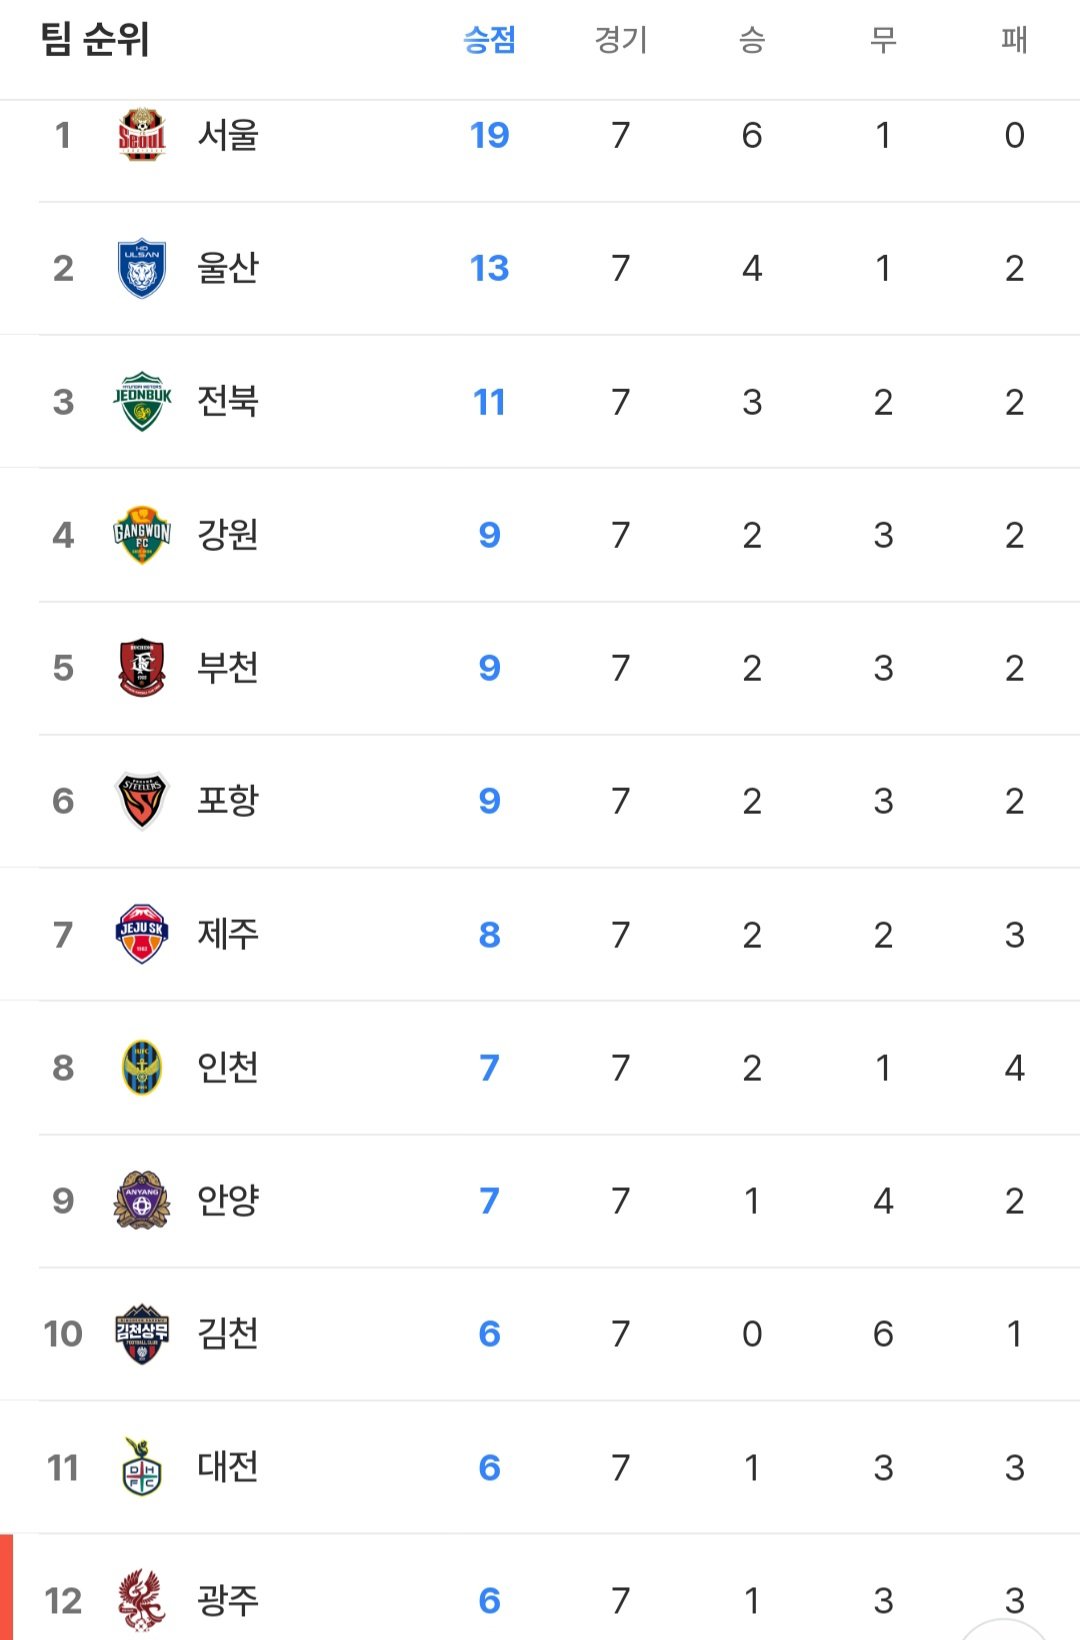Tap the 팀 순위 title
This screenshot has height=1640, width=1080.
click(x=95, y=40)
